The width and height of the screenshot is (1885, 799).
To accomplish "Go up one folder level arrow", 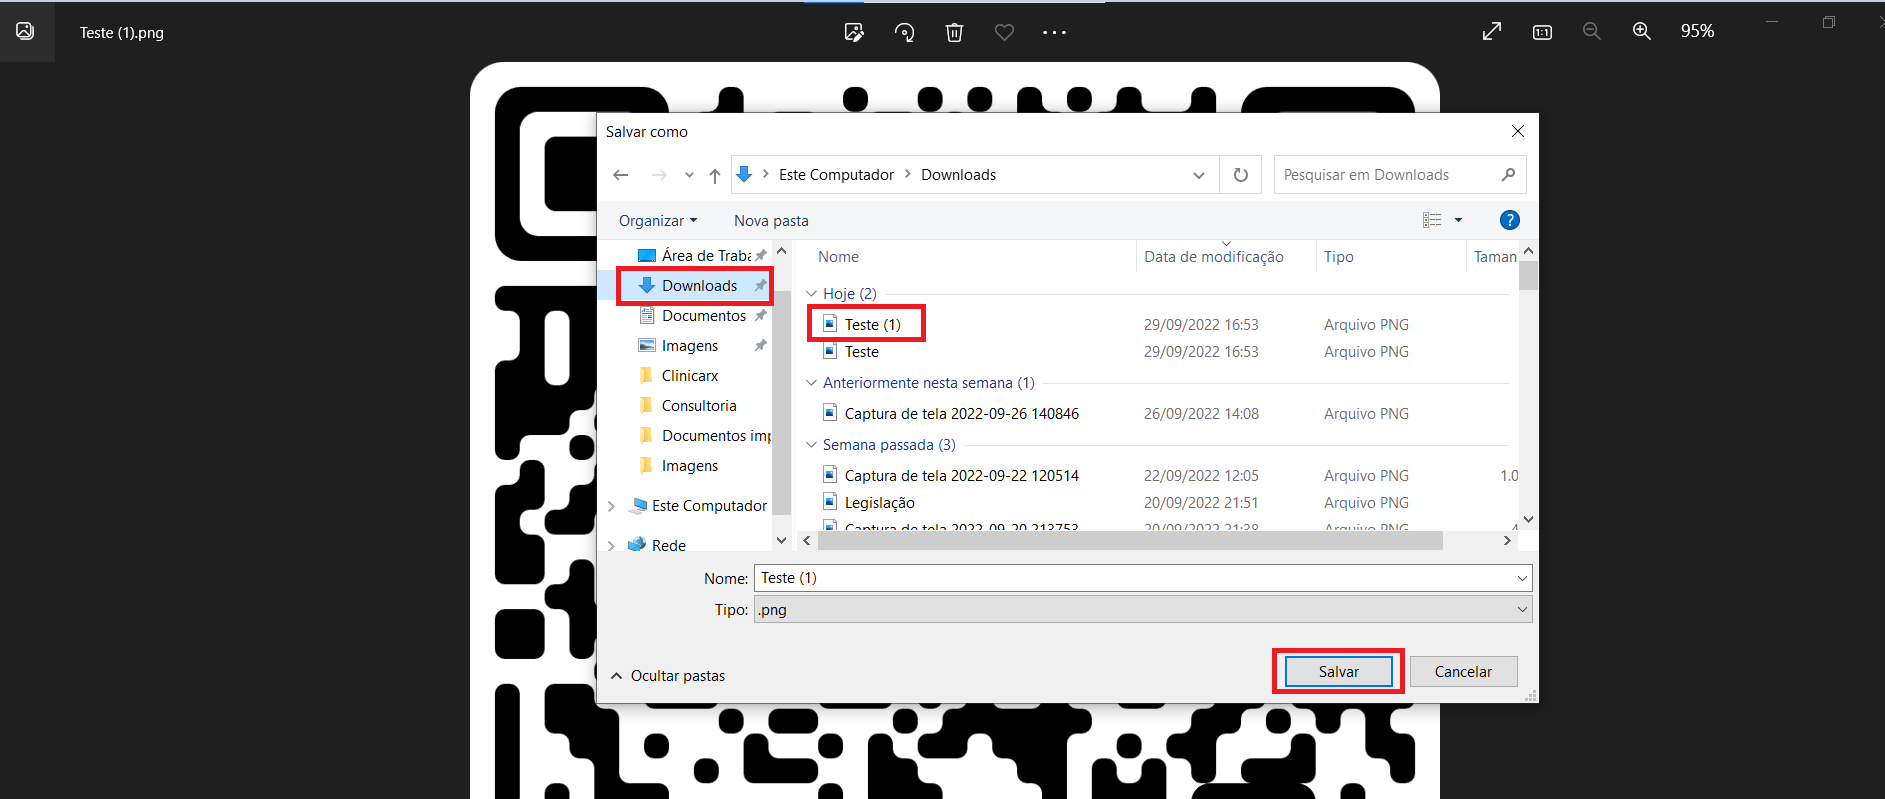I will point(714,175).
